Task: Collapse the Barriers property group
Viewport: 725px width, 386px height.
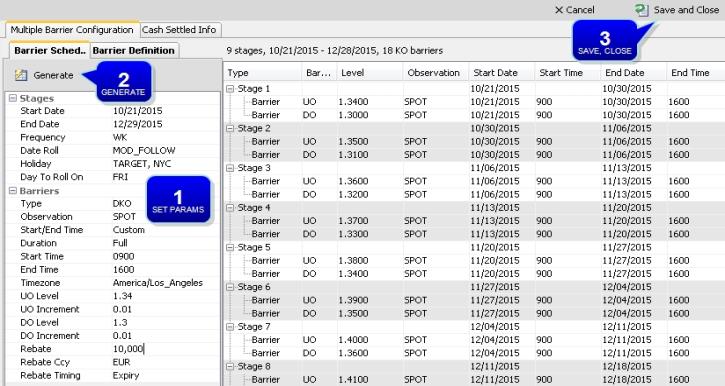Action: 13,190
